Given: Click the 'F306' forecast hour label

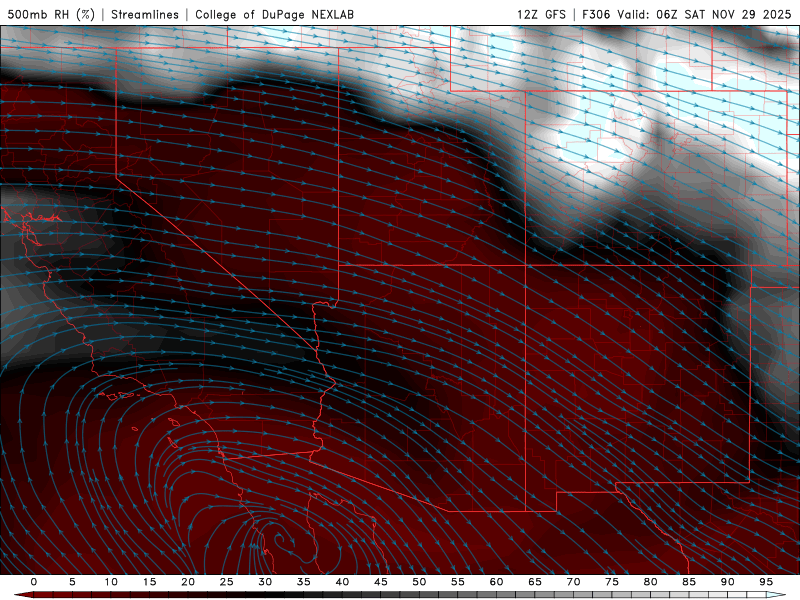Looking at the screenshot, I should (596, 14).
